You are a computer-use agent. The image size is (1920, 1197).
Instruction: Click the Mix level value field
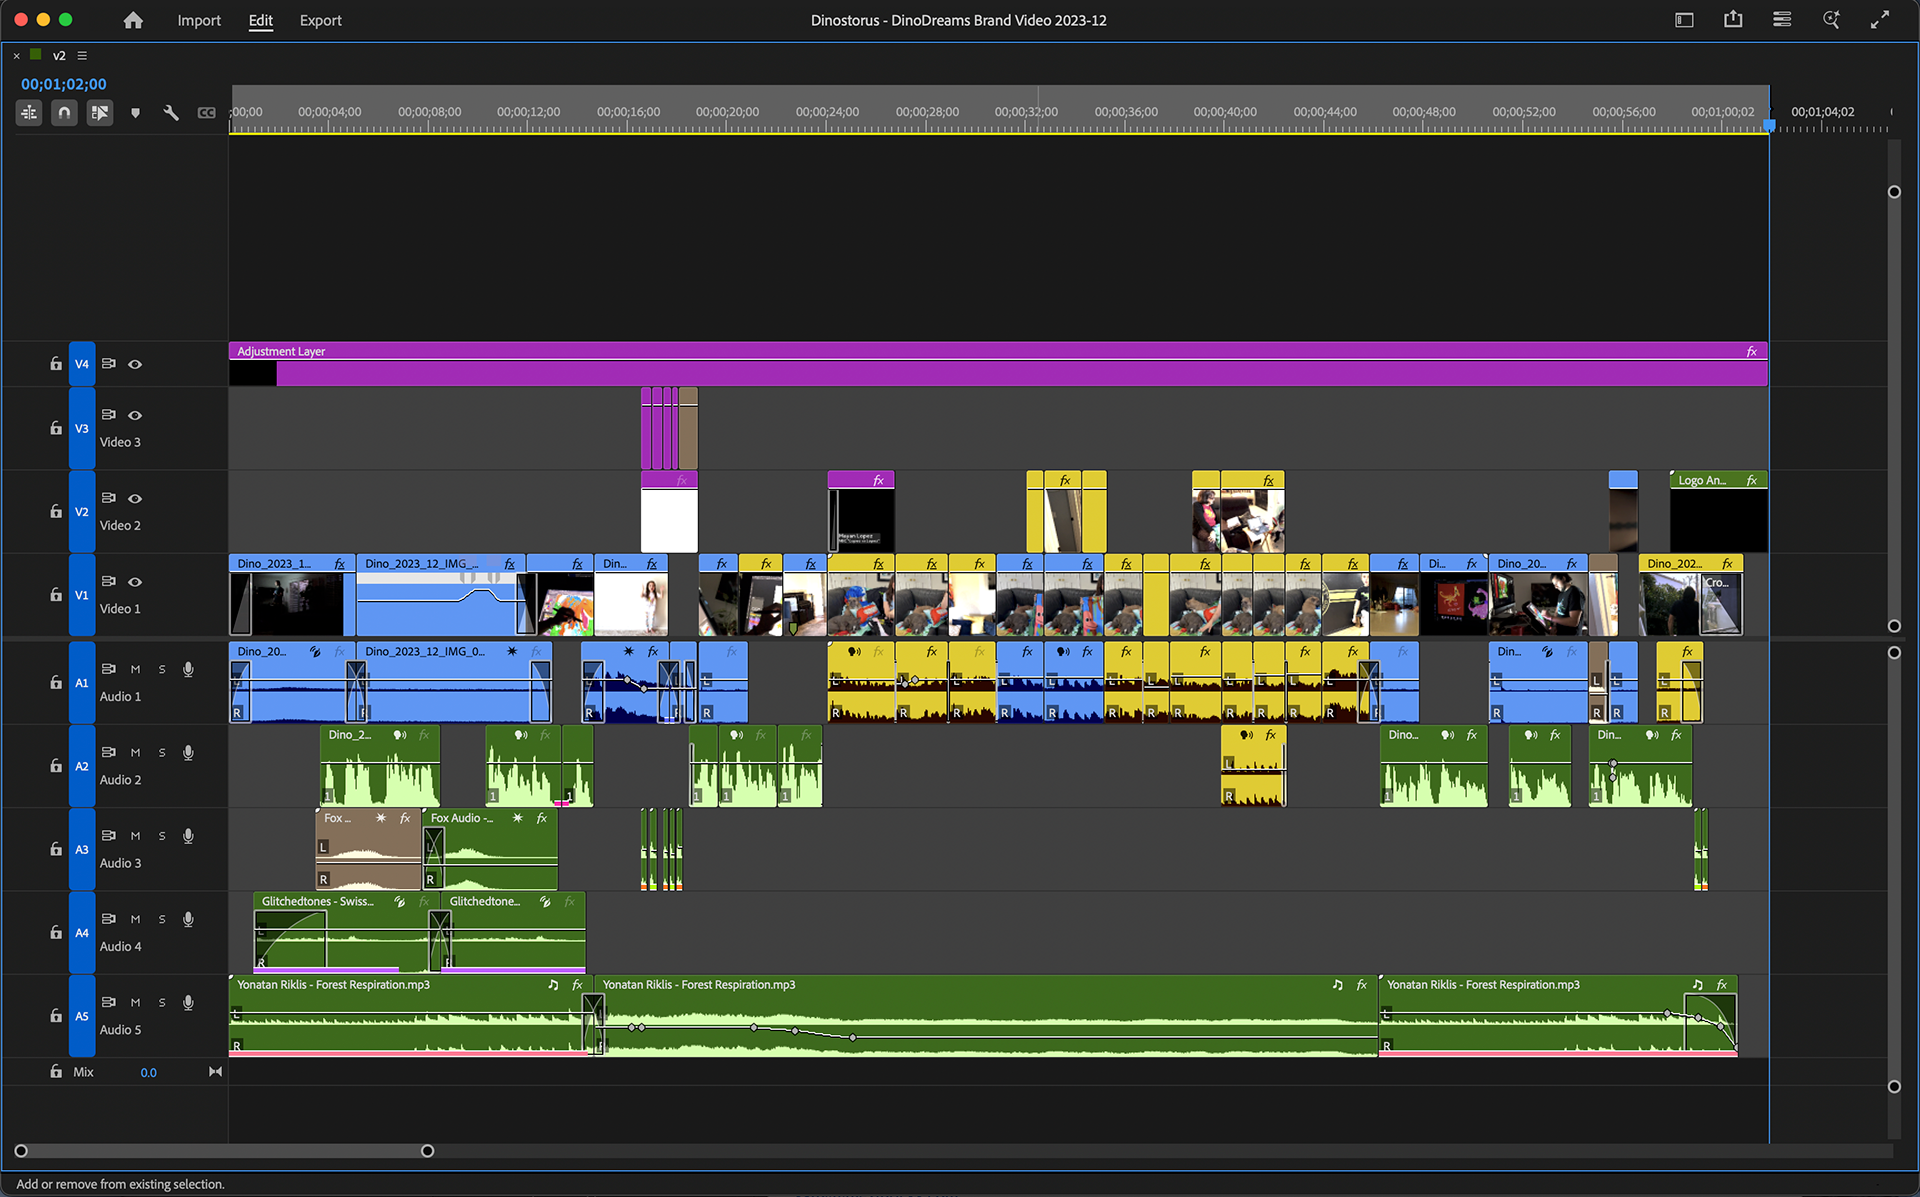tap(148, 1071)
